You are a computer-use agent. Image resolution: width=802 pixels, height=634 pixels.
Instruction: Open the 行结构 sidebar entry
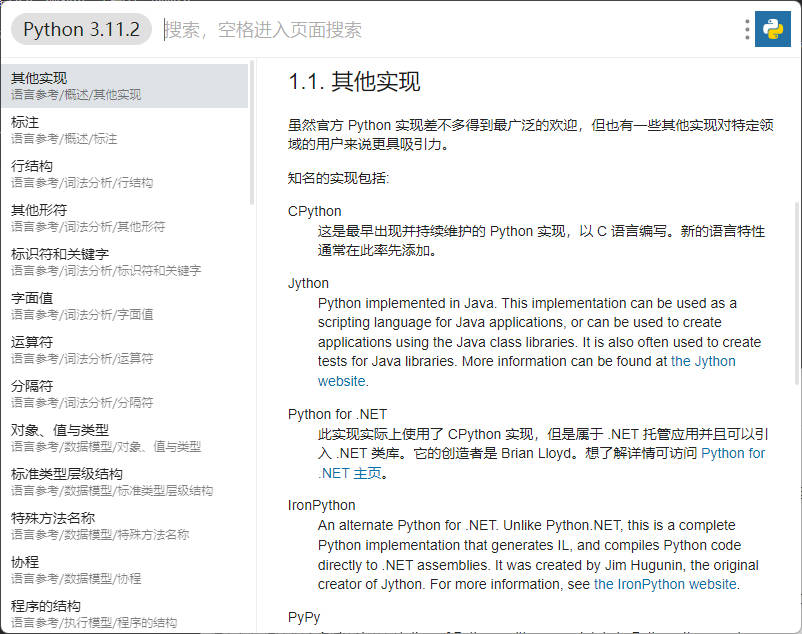coord(125,174)
